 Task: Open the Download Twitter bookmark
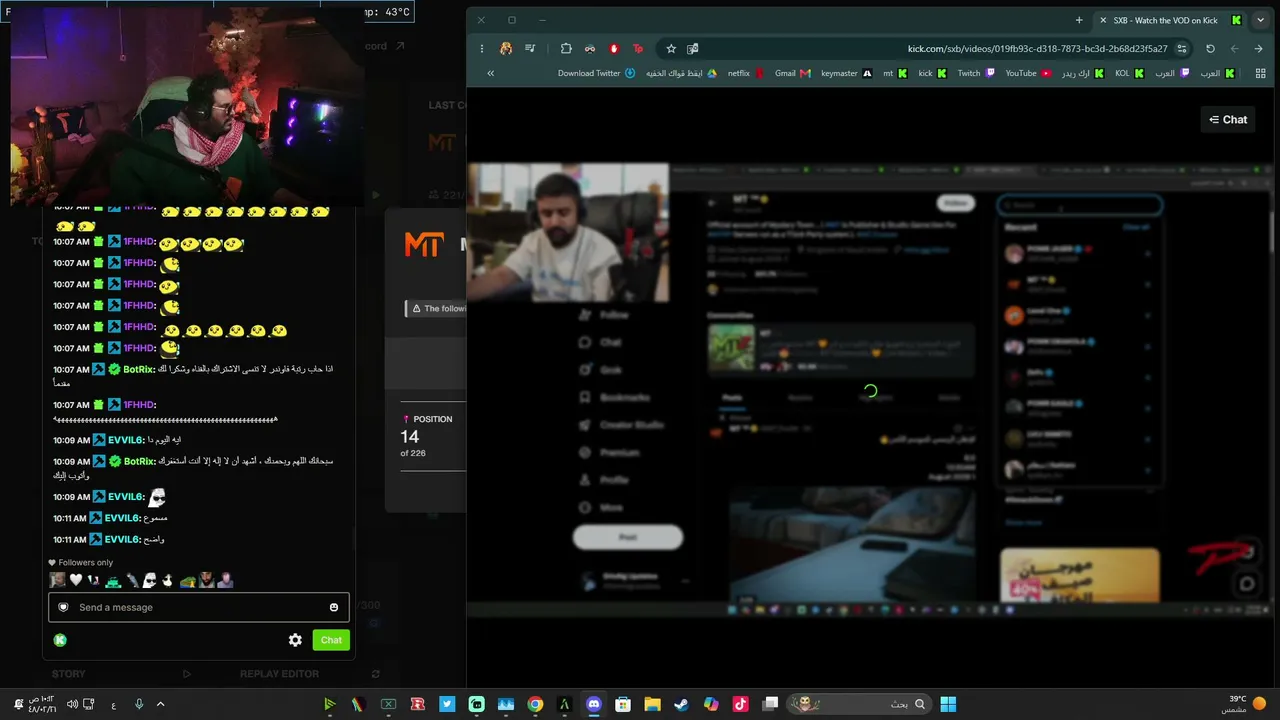[x=596, y=73]
